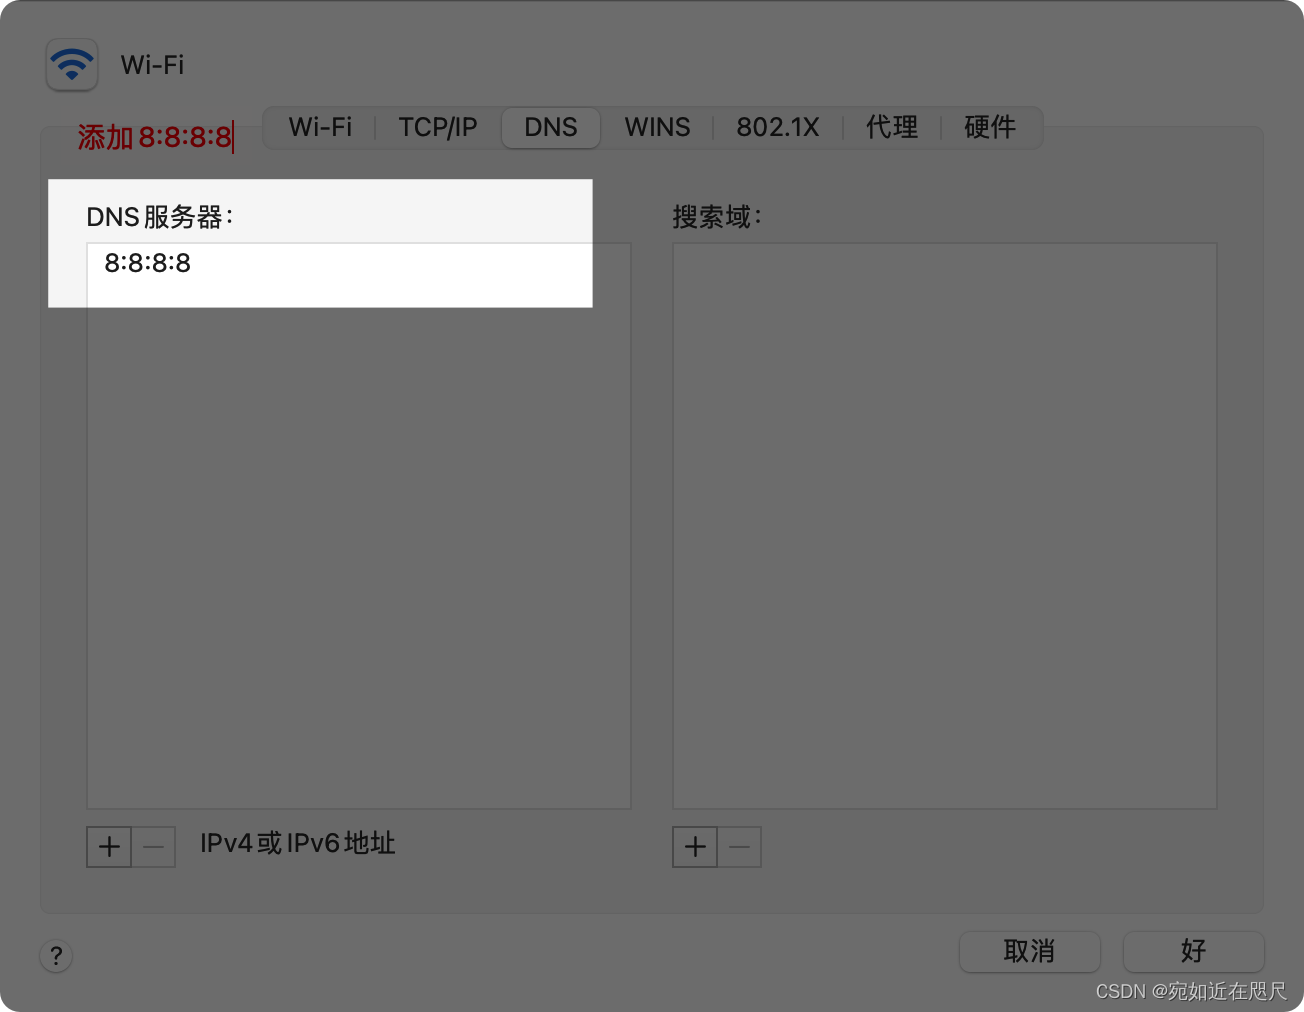This screenshot has width=1304, height=1012.
Task: Switch to the 代理 (Proxy) tab
Action: click(x=891, y=127)
